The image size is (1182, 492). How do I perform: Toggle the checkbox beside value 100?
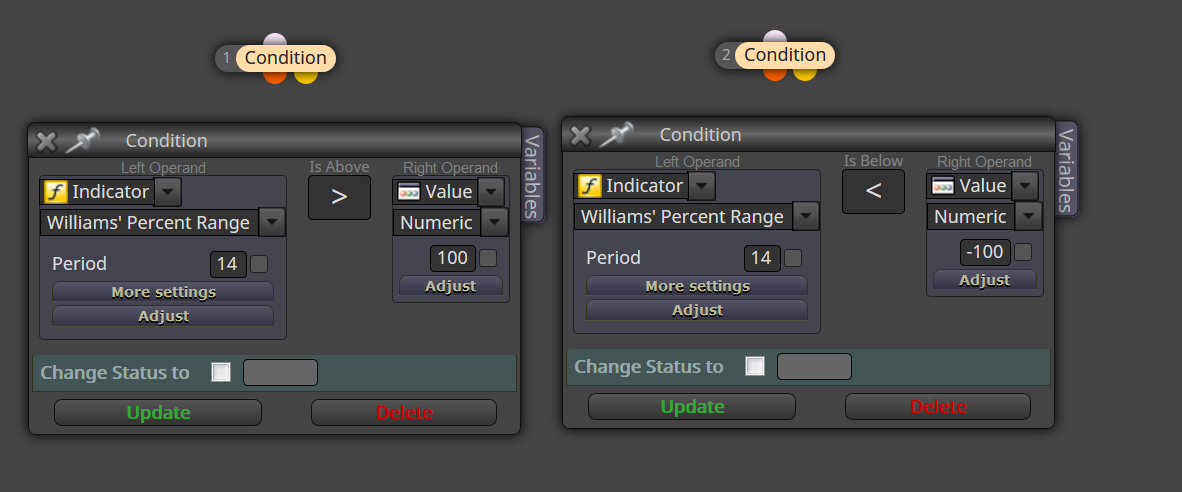[x=488, y=258]
